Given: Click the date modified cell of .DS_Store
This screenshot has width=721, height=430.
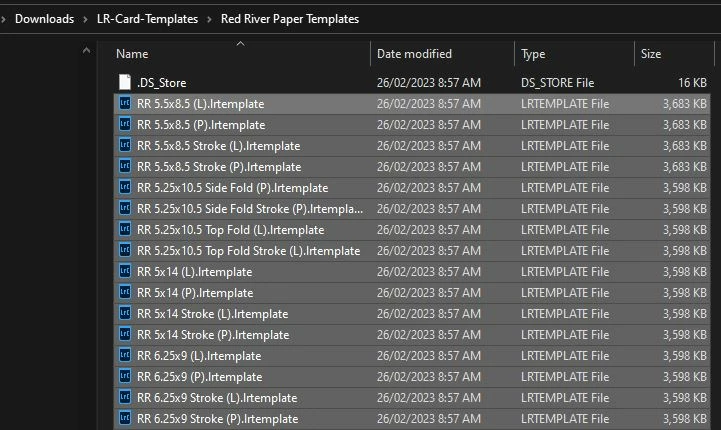Looking at the screenshot, I should 429,83.
